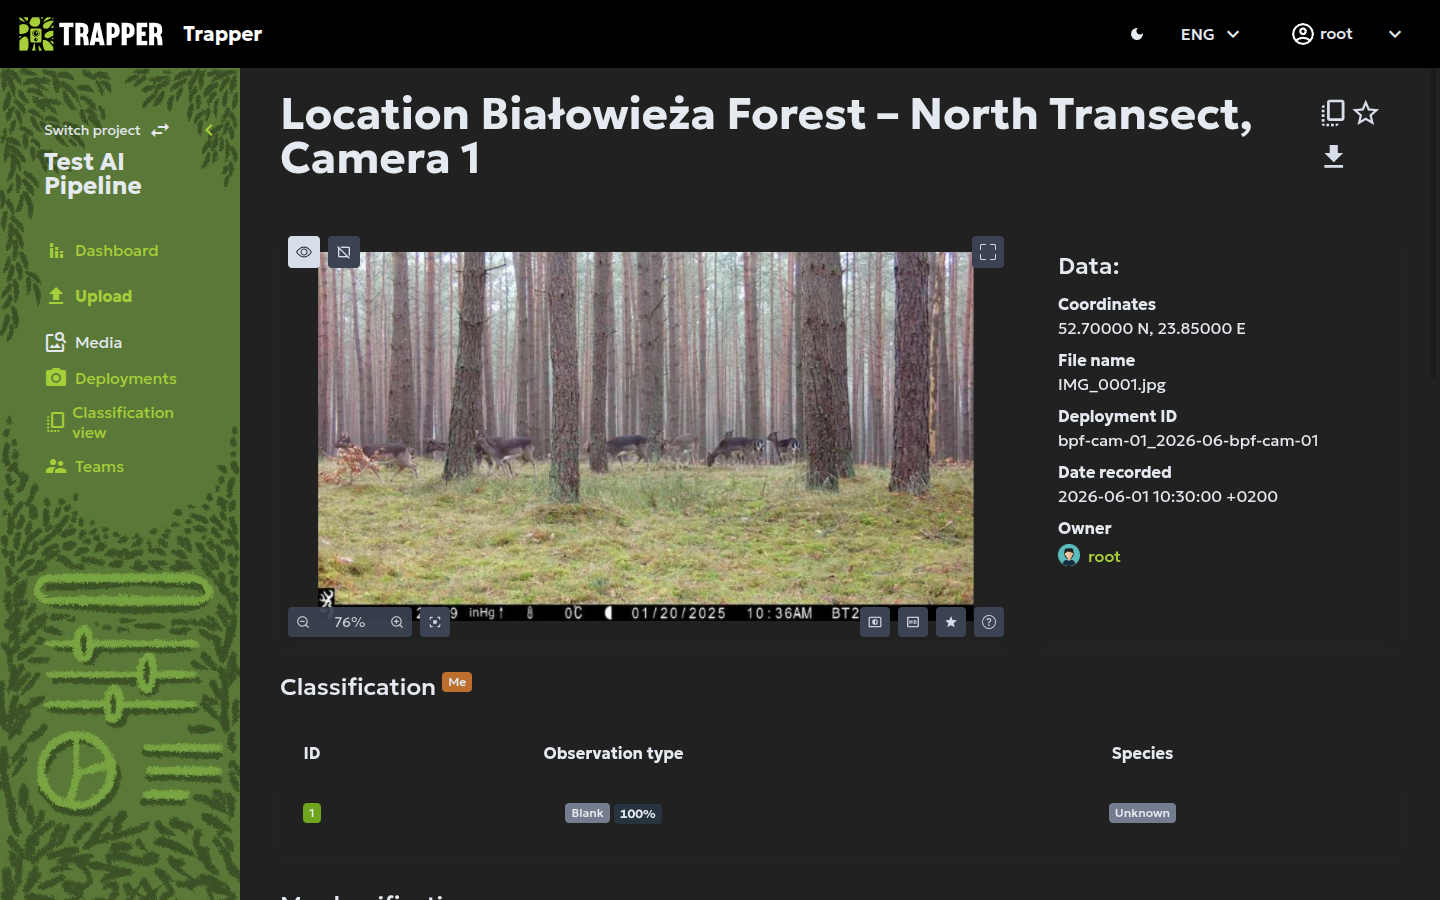Viewport: 1440px width, 900px height.
Task: Click deployment ID bpf-cam-01_2026-06-bpf-cam-01
Action: (1188, 440)
